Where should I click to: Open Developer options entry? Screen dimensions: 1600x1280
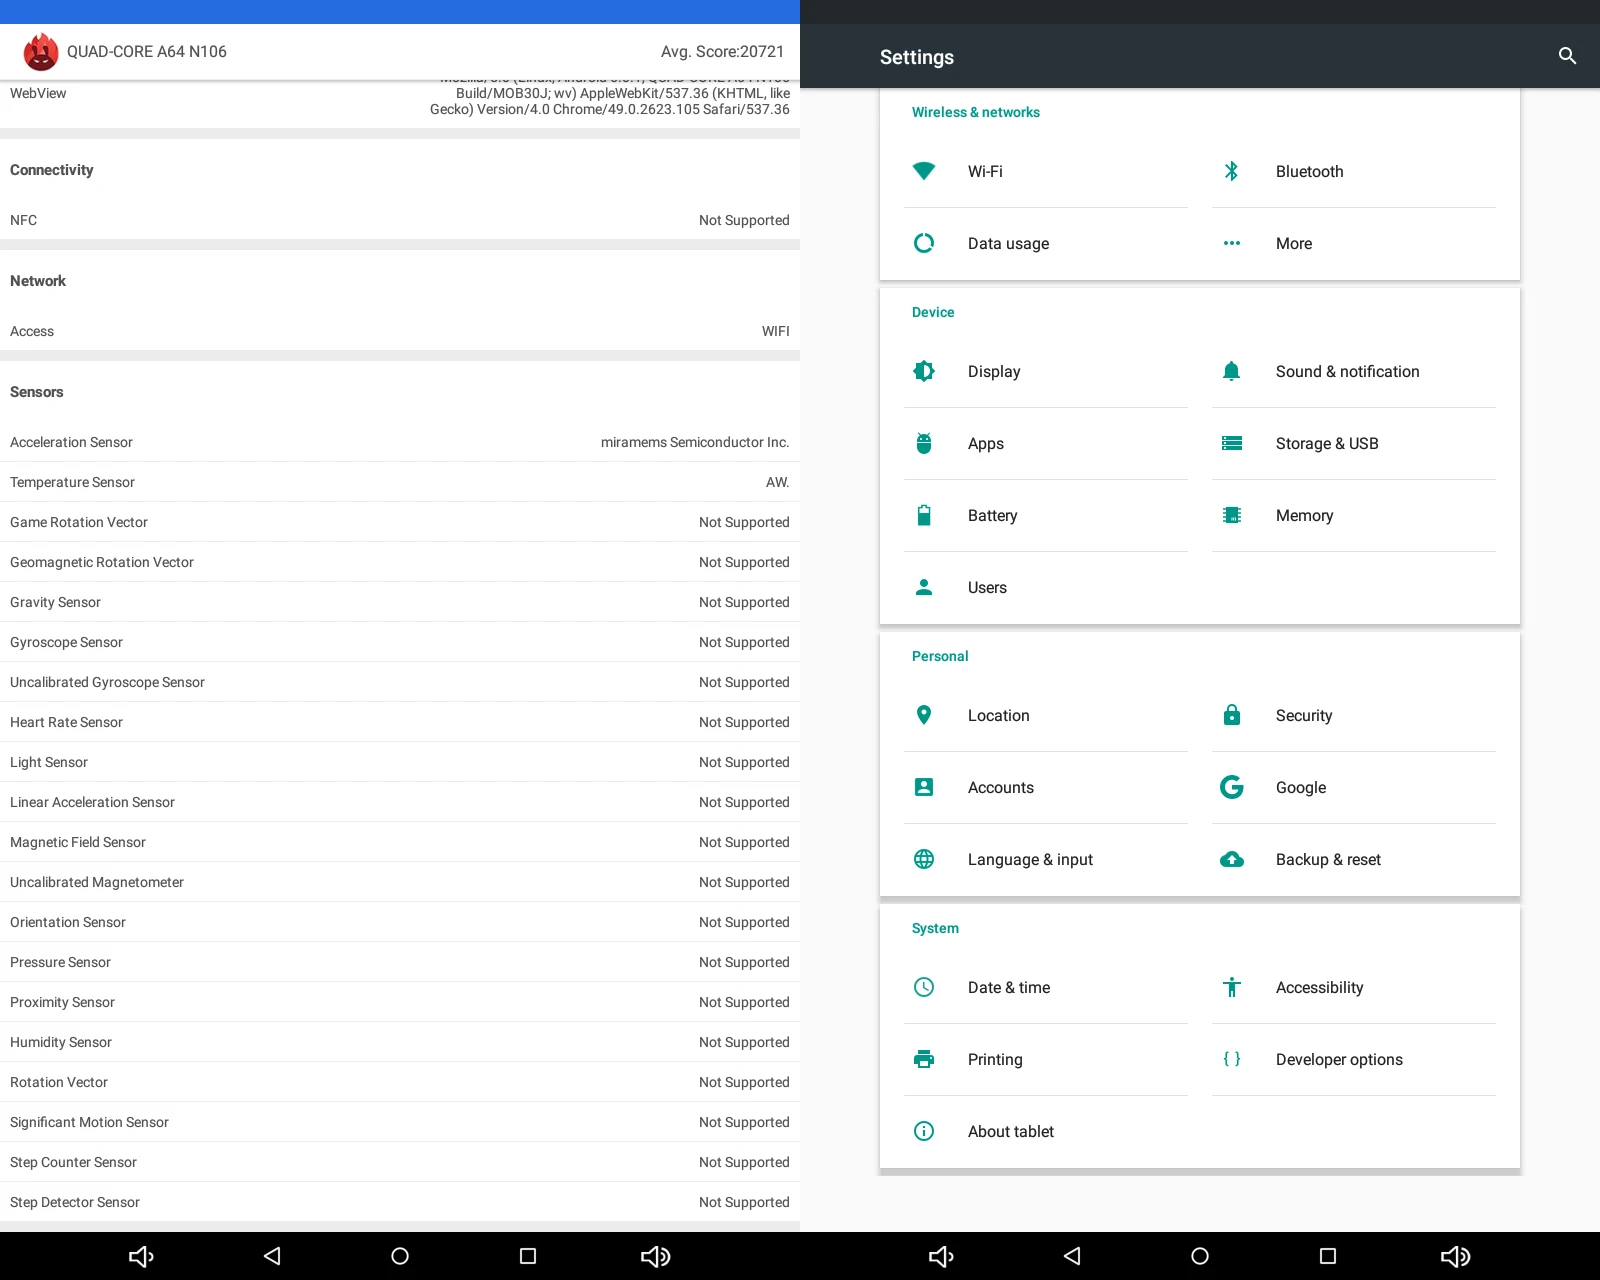tap(1354, 1059)
